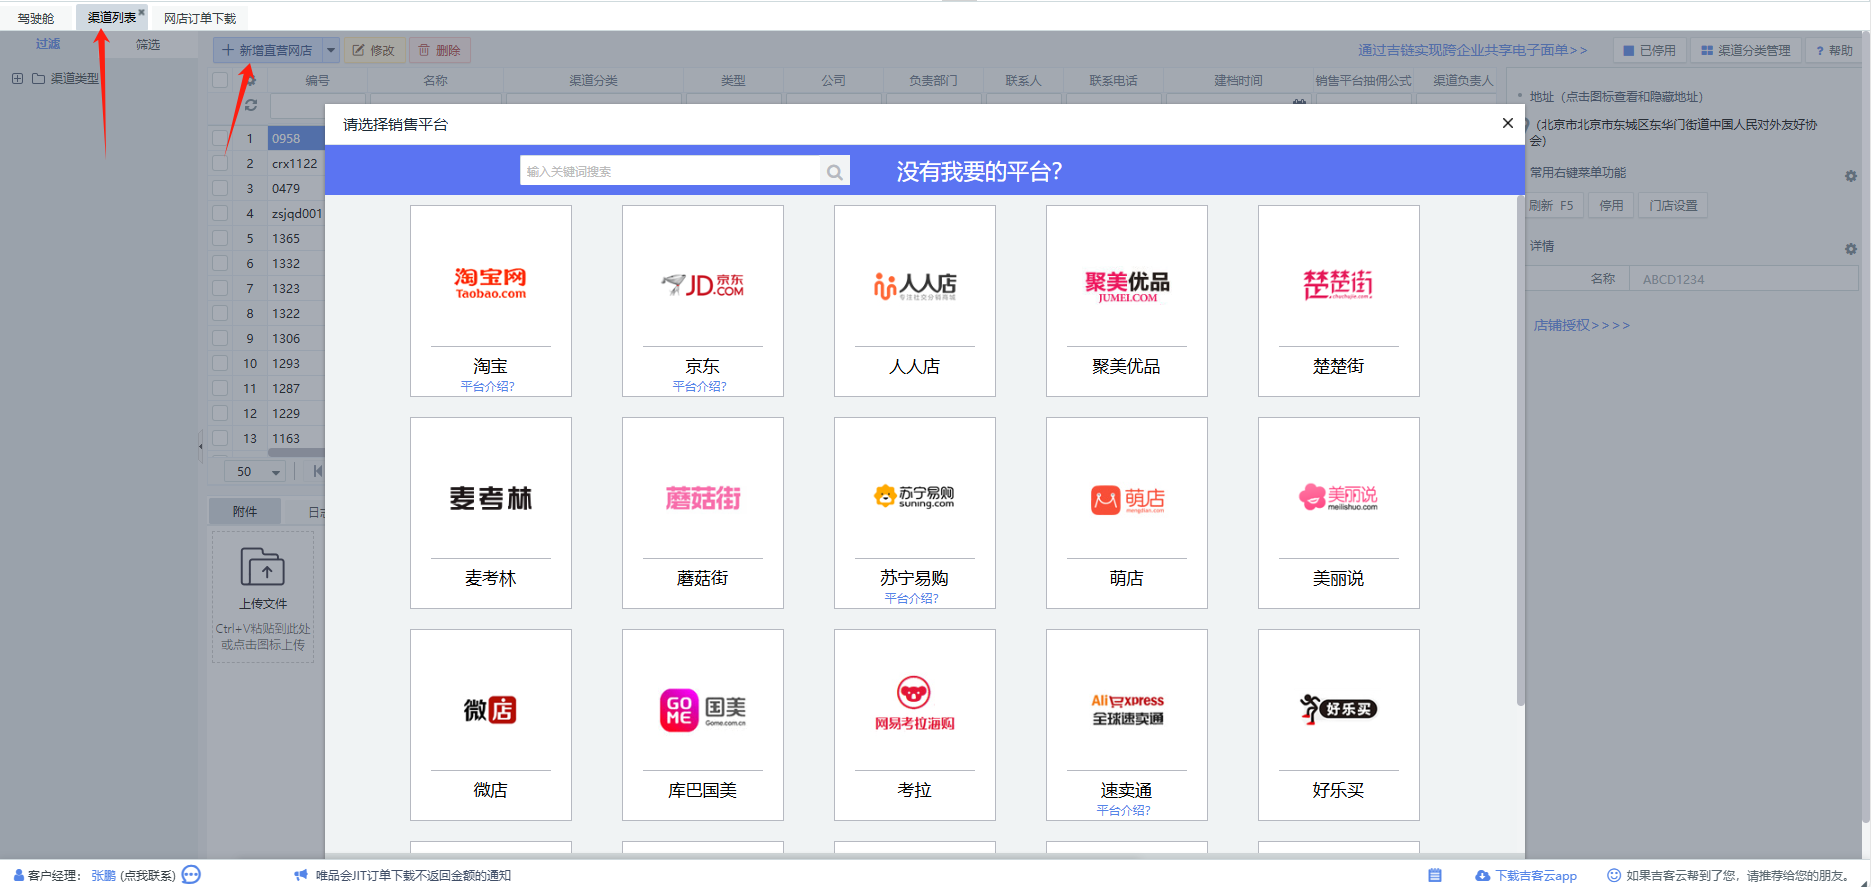The width and height of the screenshot is (1871, 887).
Task: Click the keyword search input field
Action: click(670, 171)
